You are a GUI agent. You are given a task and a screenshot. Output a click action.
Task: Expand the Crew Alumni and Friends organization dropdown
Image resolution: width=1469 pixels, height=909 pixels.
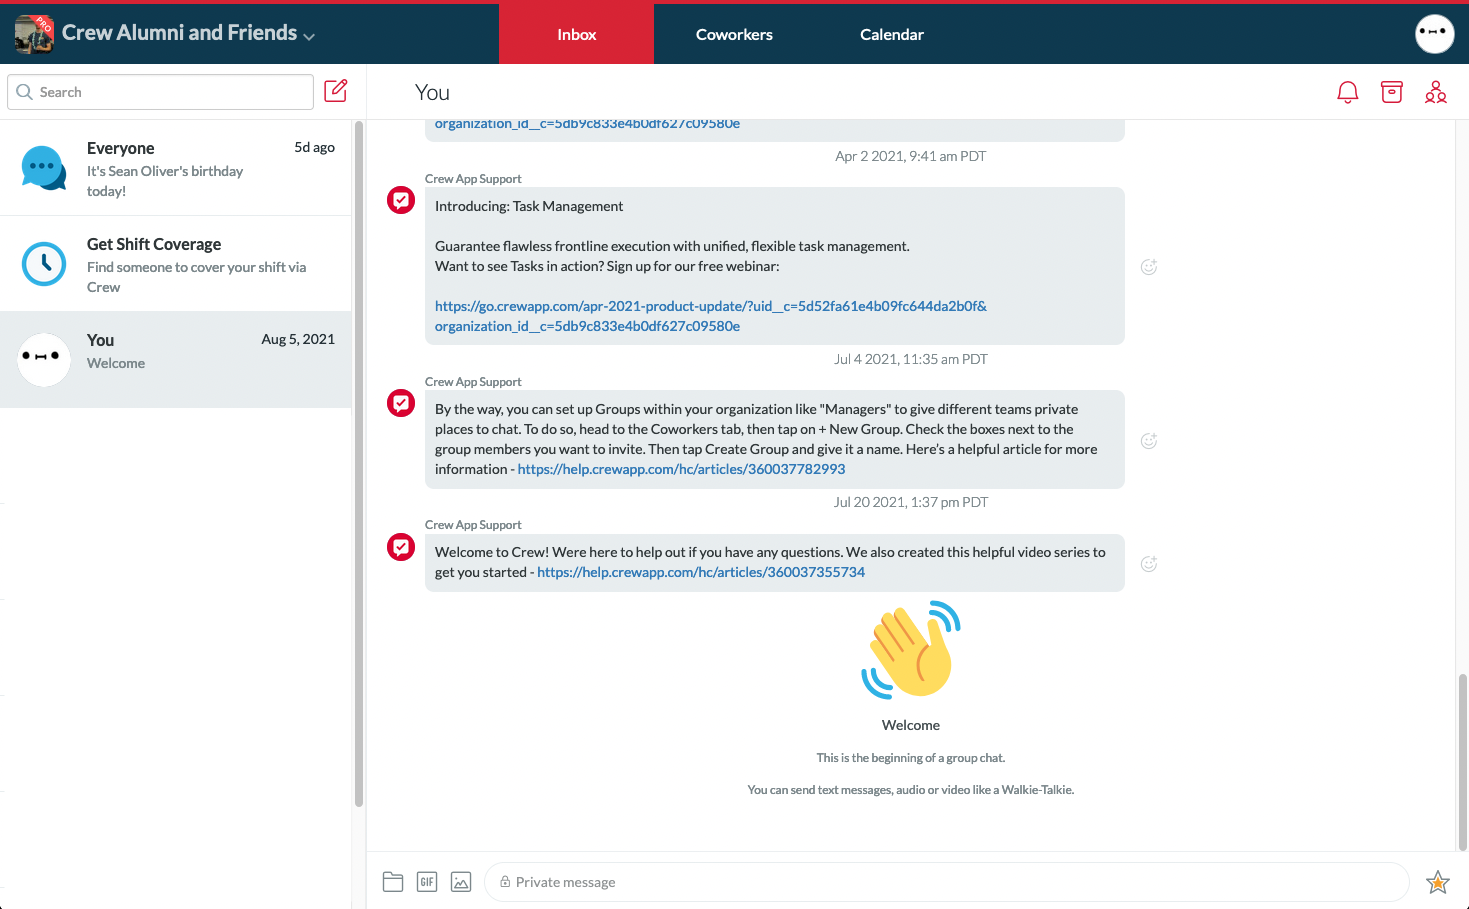tap(309, 33)
